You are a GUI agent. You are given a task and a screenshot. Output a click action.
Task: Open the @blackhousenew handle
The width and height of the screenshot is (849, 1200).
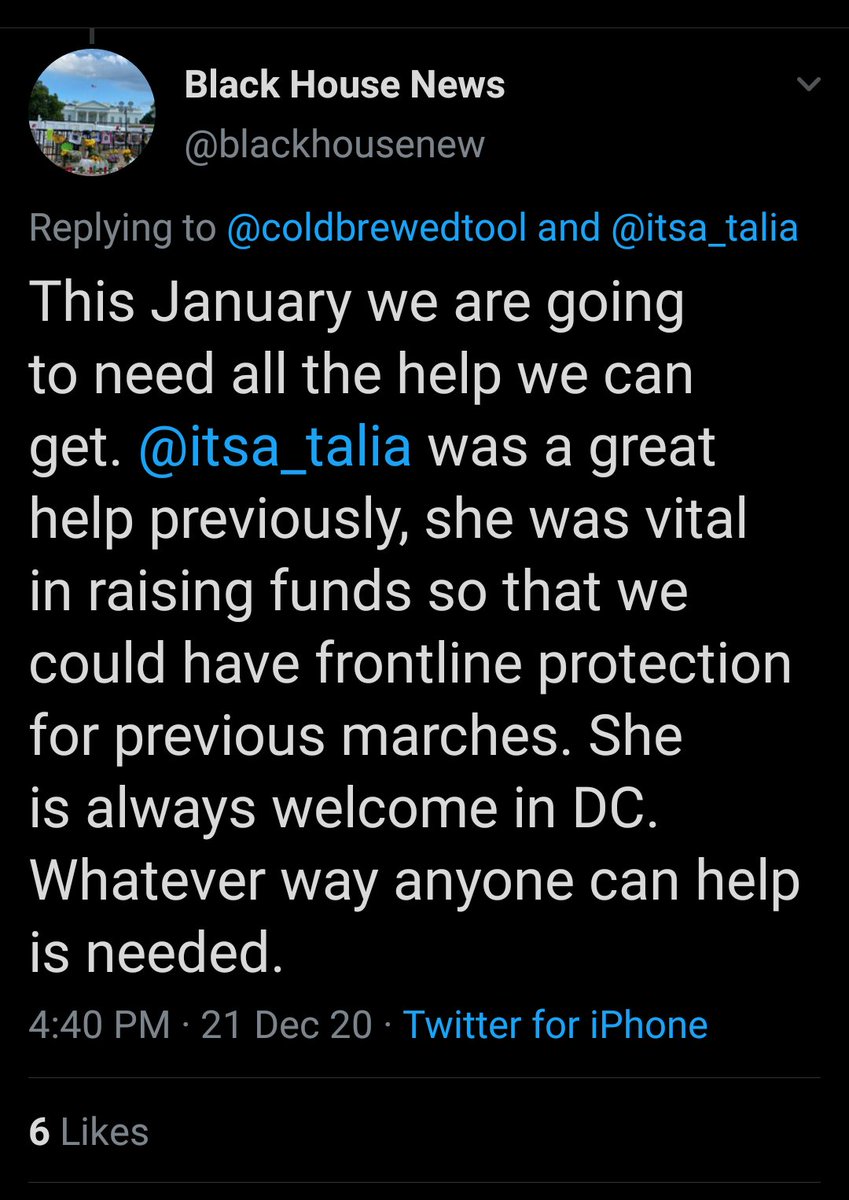(334, 144)
